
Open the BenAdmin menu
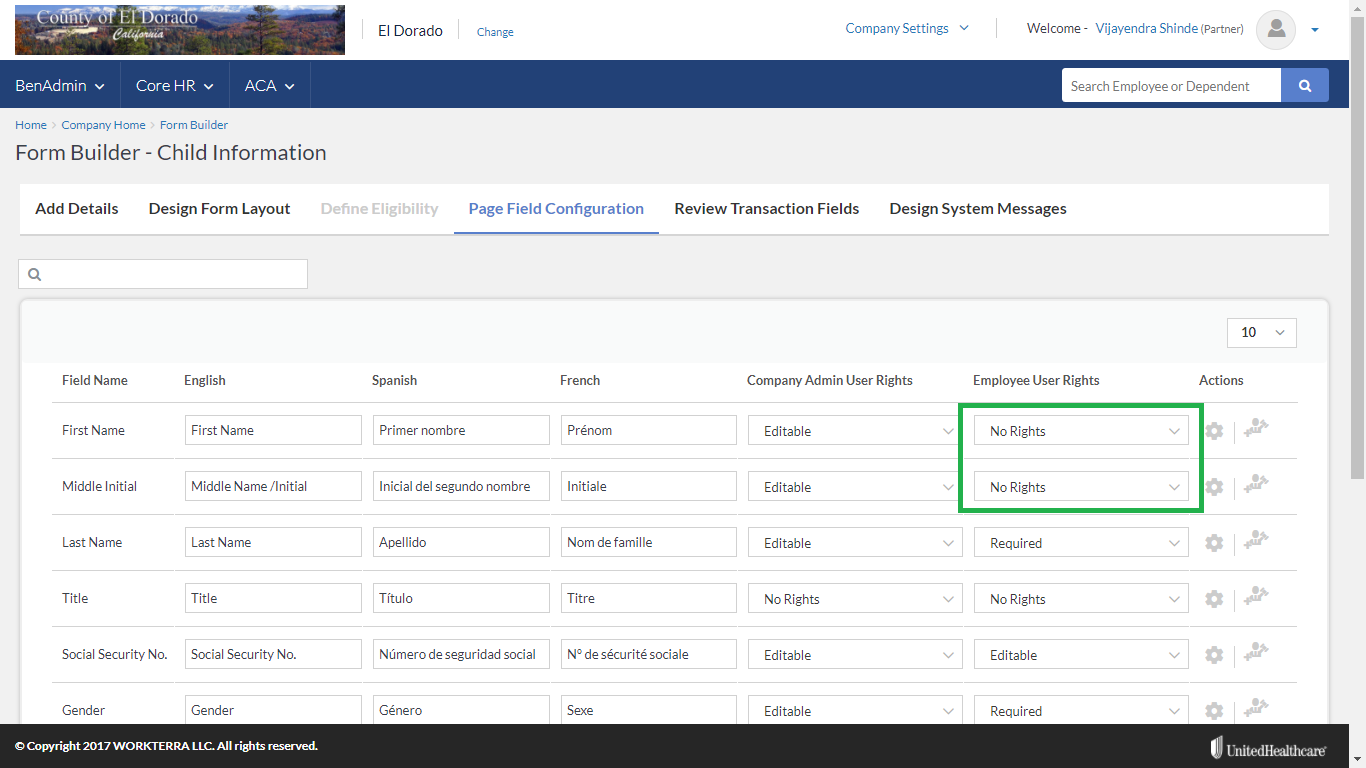coord(60,86)
